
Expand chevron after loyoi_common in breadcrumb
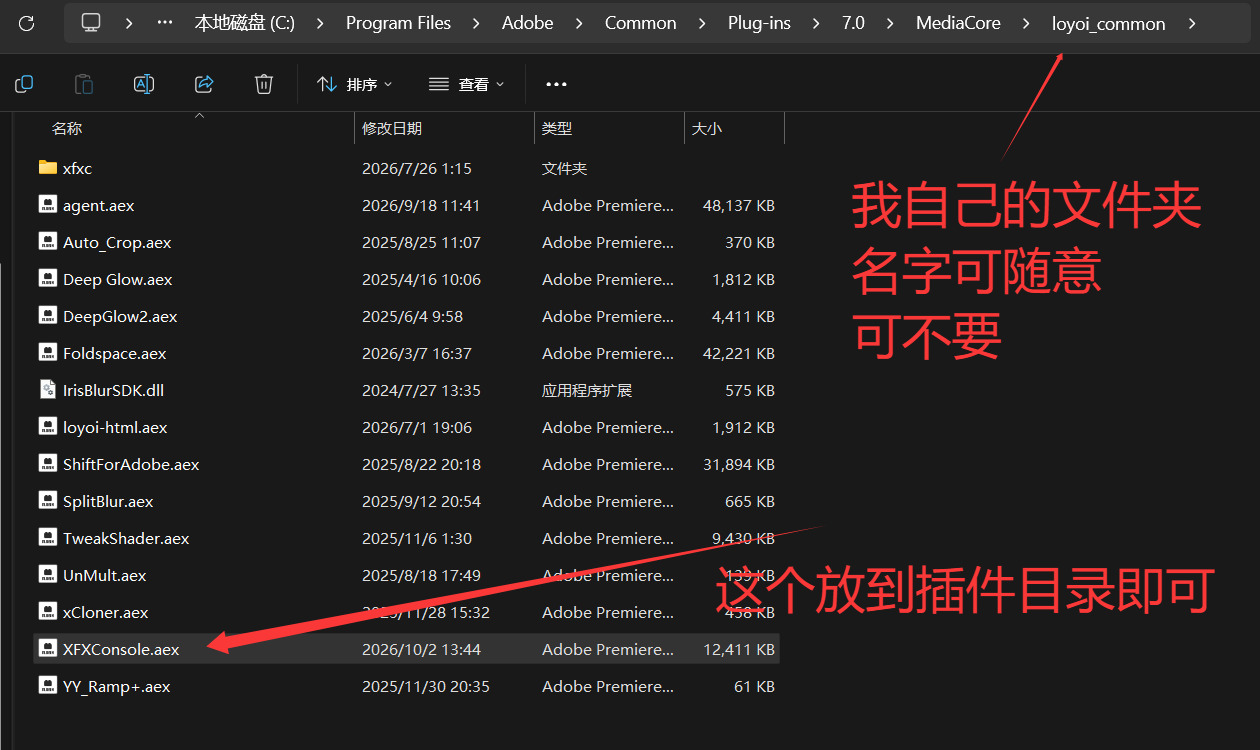click(x=1192, y=23)
